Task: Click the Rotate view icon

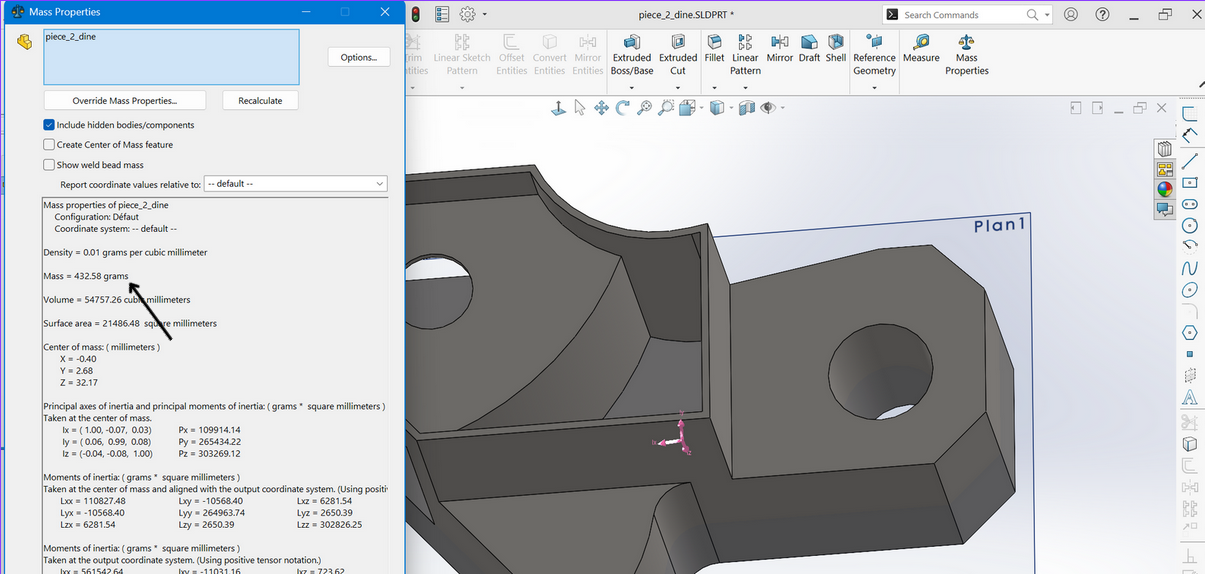Action: (622, 108)
